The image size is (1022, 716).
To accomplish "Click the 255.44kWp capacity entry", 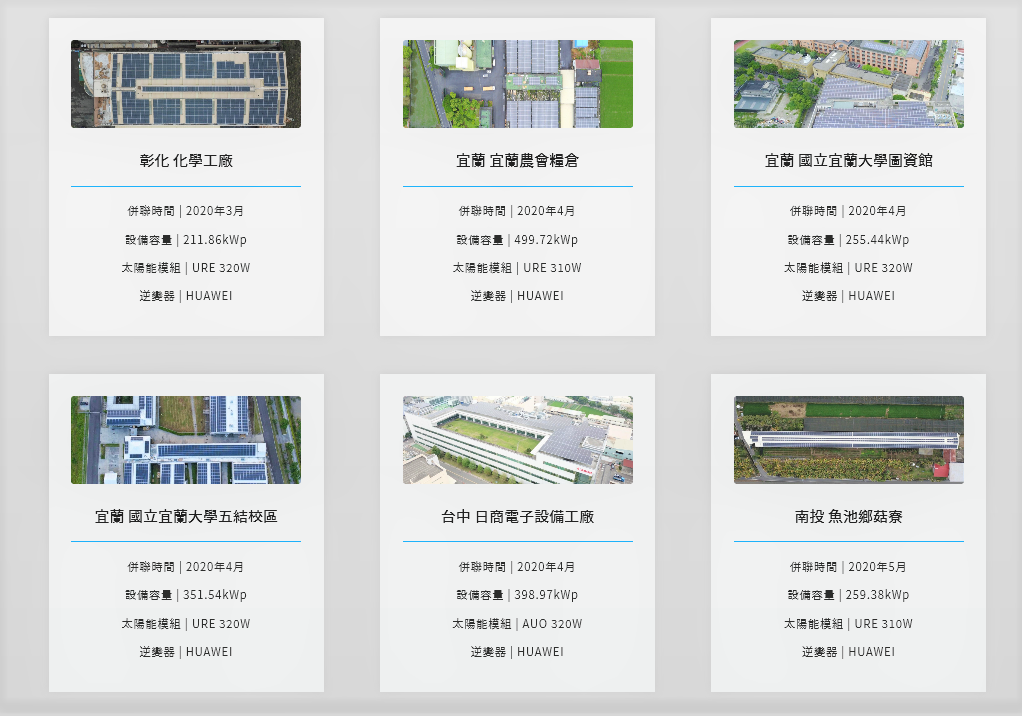I will [x=848, y=240].
